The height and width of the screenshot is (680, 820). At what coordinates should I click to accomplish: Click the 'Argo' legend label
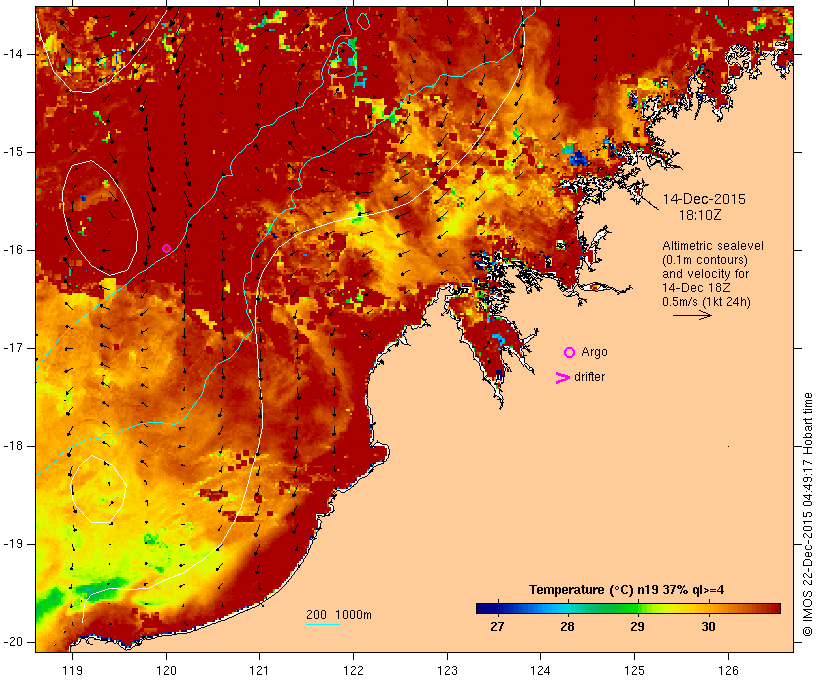tap(595, 352)
